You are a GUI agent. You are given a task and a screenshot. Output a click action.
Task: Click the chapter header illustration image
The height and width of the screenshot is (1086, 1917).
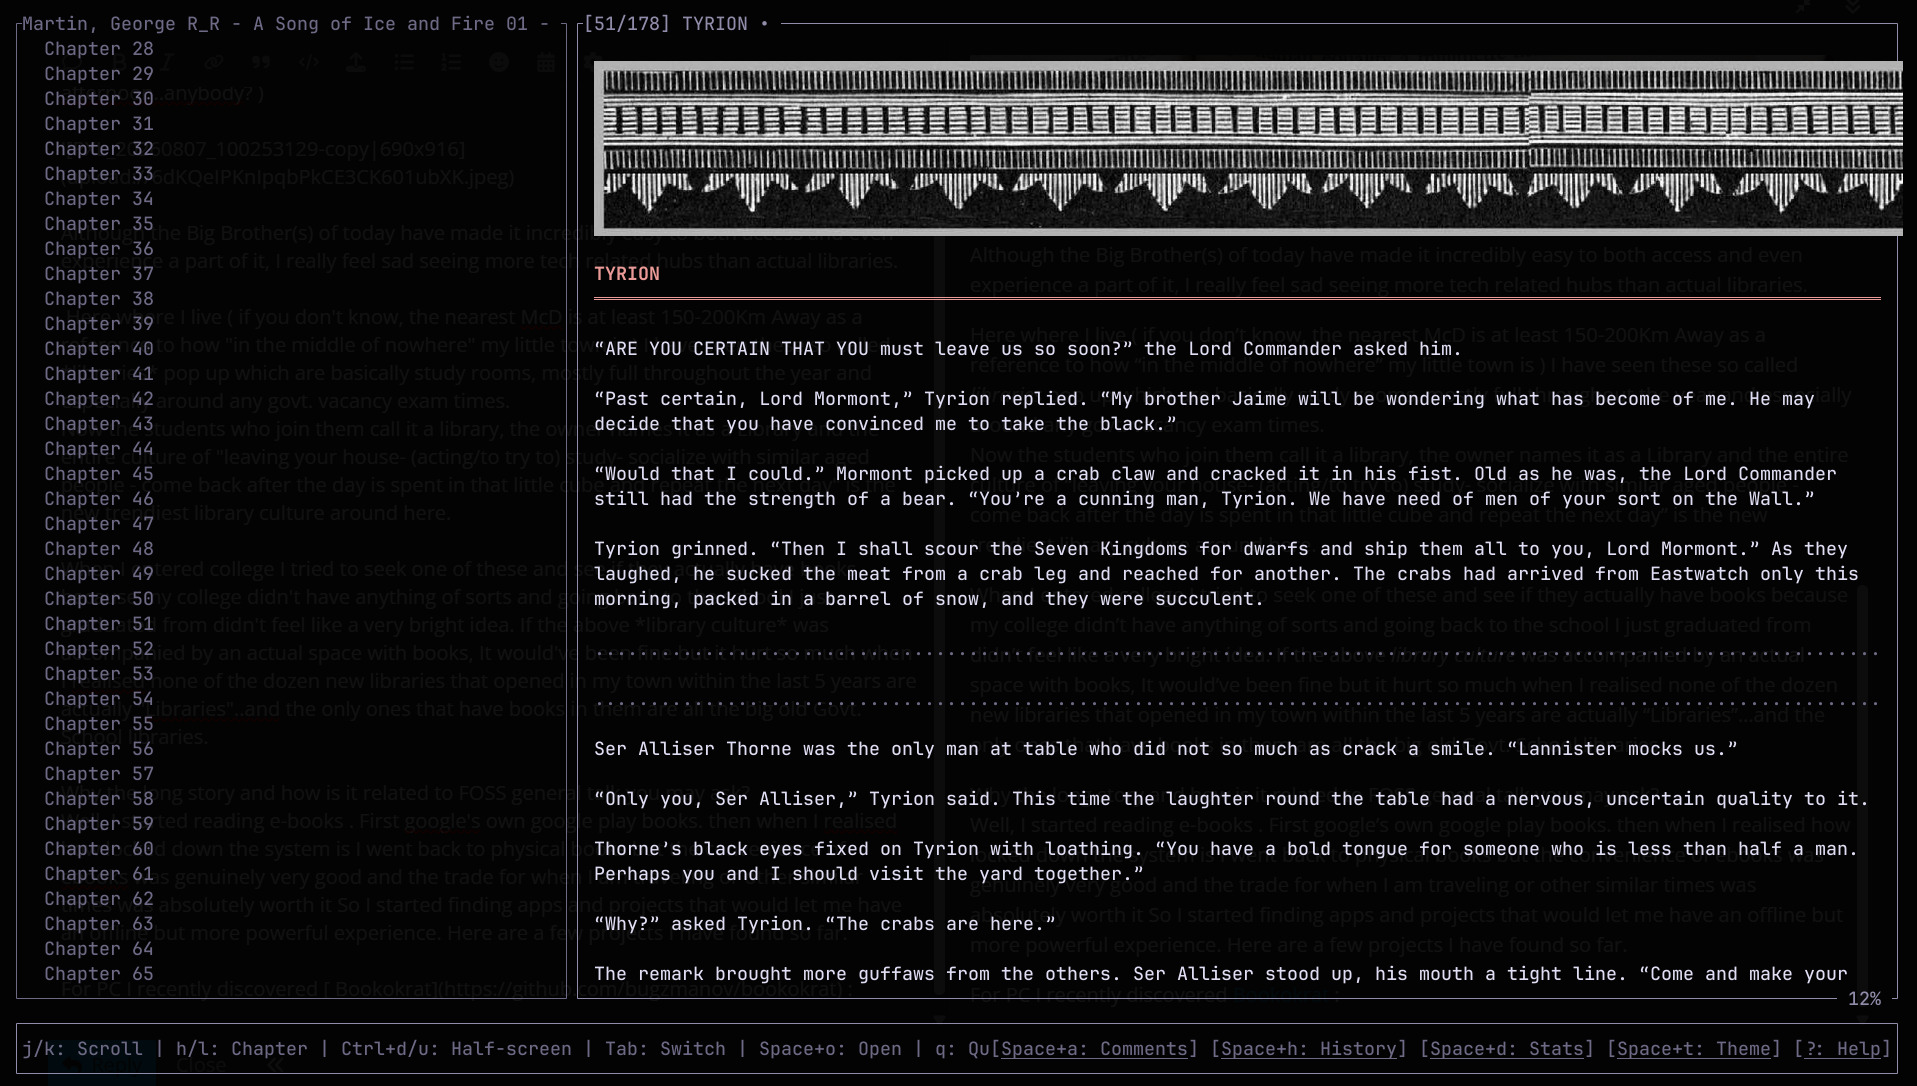click(x=1248, y=149)
